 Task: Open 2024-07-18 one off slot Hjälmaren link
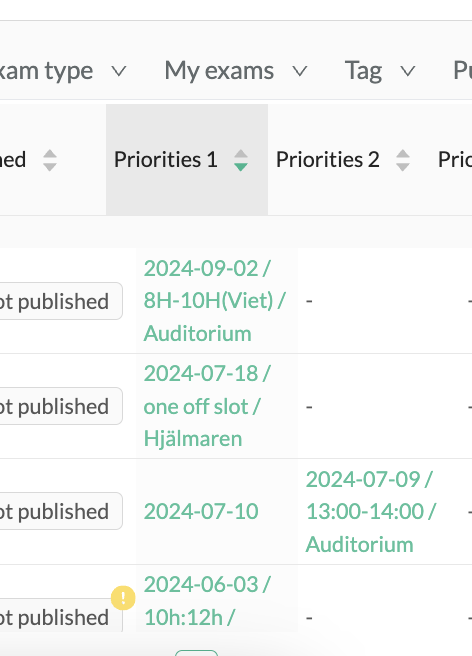click(208, 406)
